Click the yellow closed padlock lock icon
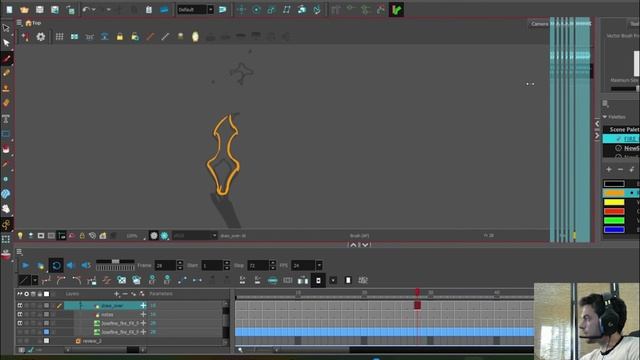The image size is (640, 360). (x=120, y=37)
